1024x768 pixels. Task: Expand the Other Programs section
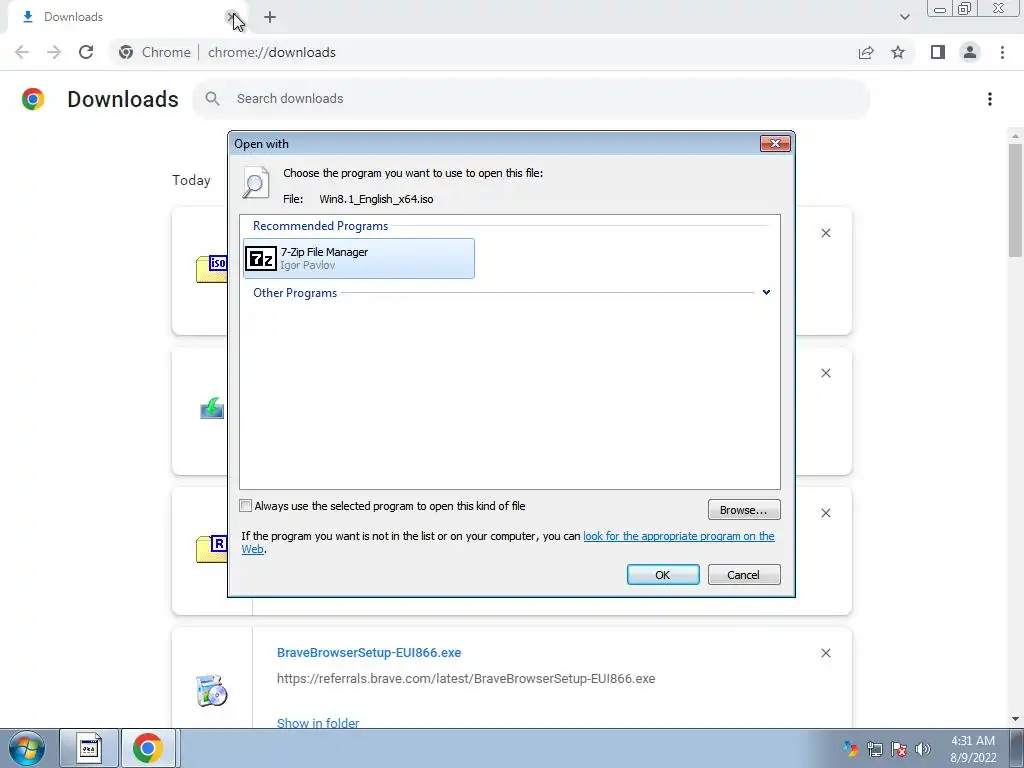point(766,293)
